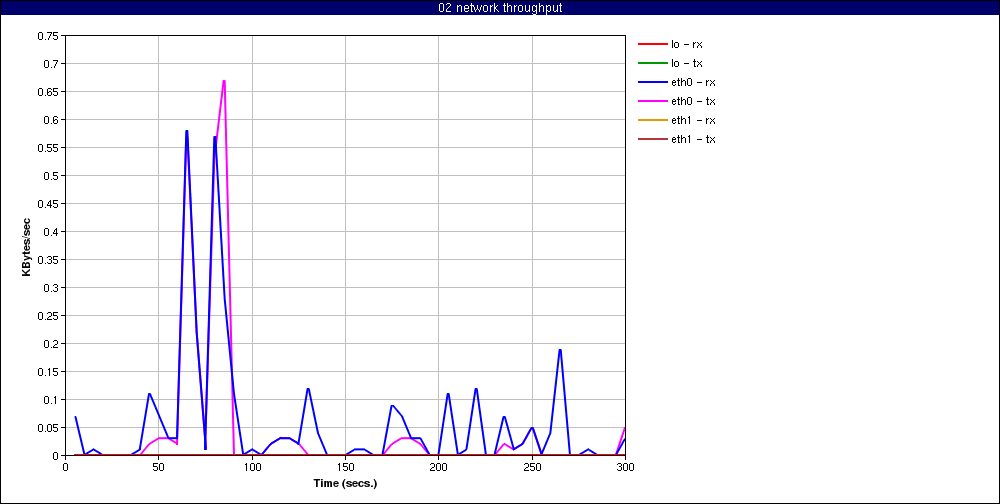Screen dimensions: 1000x504
Task: Click the 0.15 y-axis tick label
Action: 49,371
